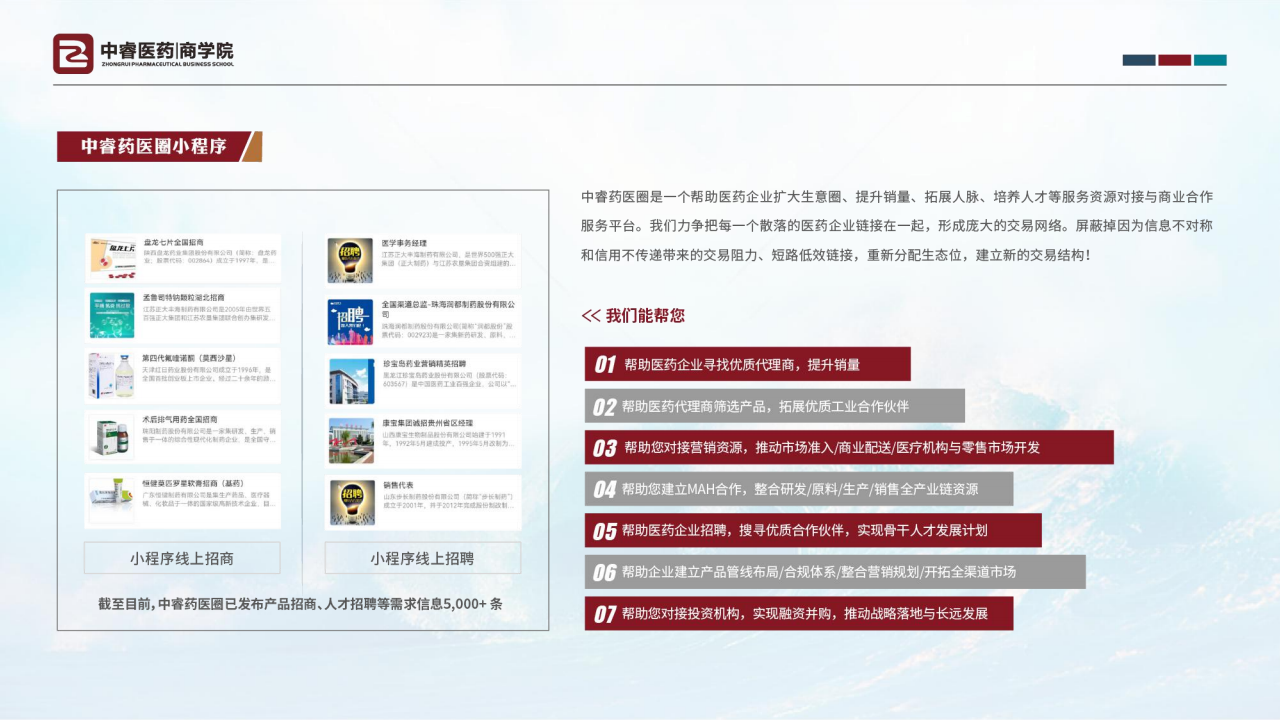Viewport: 1280px width, 720px height.
Task: Open the 术后排气用药全国招商 product image
Action: tap(112, 438)
